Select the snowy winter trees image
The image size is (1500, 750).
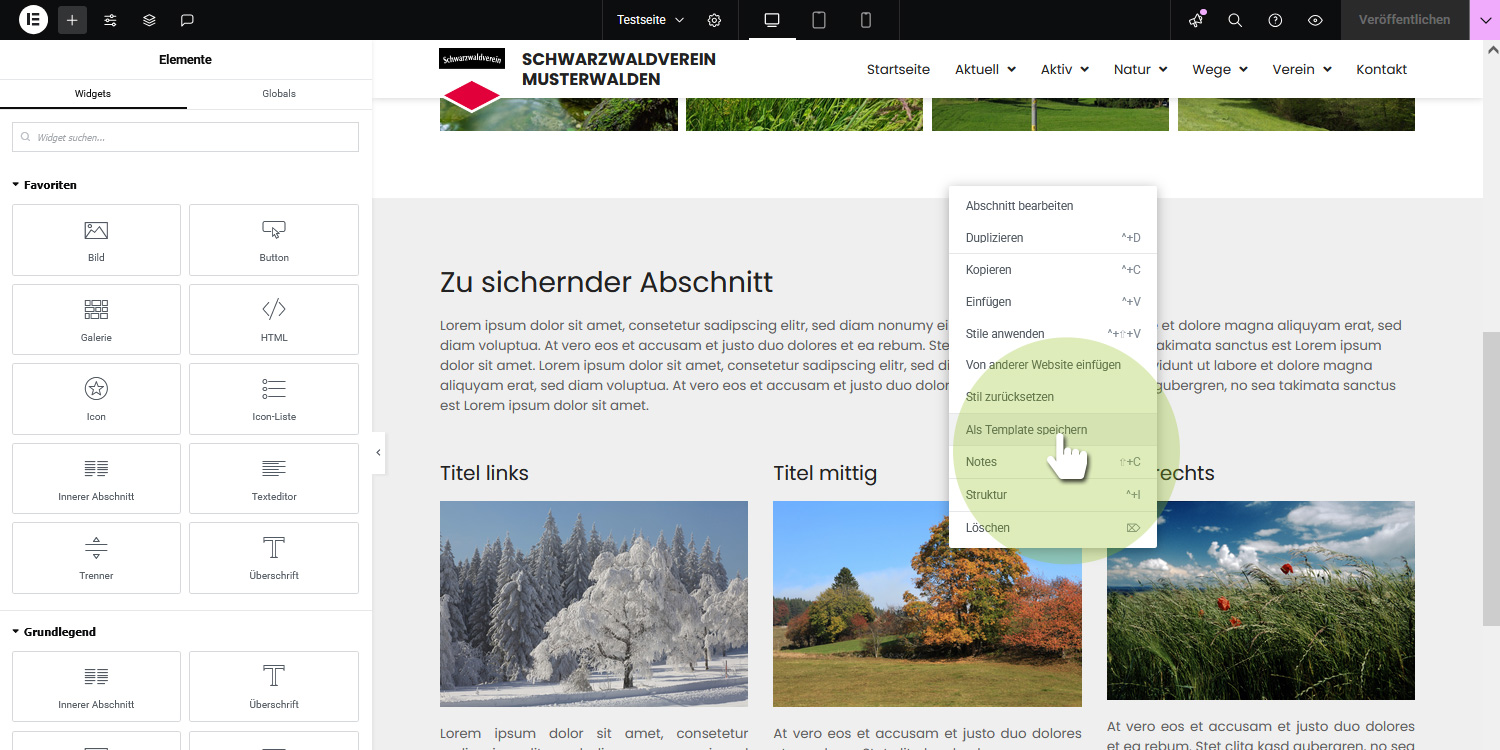pos(594,604)
